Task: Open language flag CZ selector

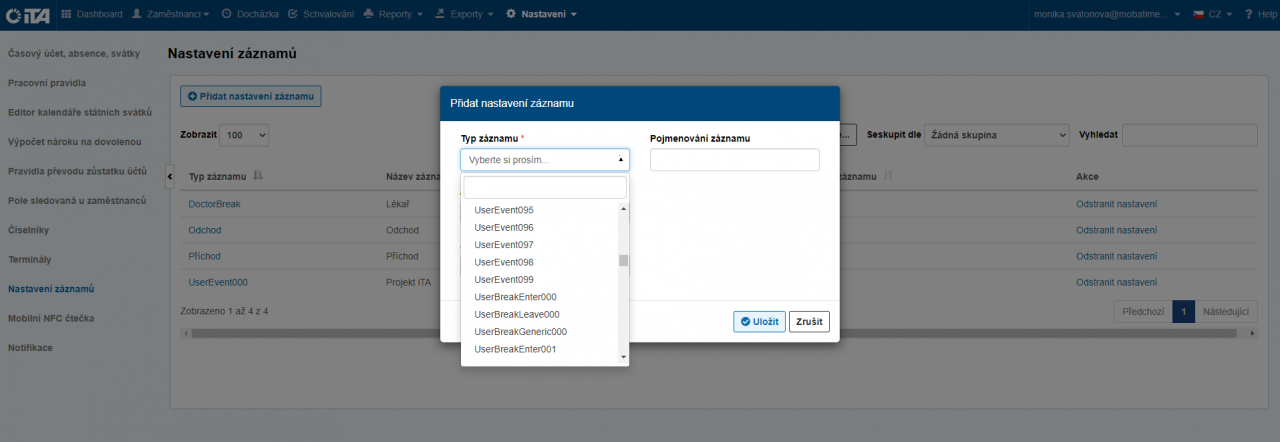Action: click(1212, 14)
